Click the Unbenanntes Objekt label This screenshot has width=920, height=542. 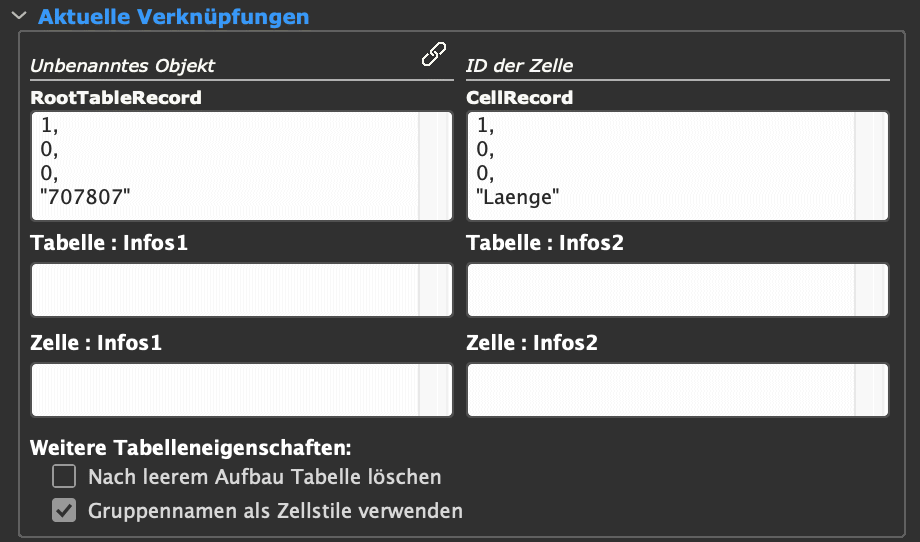point(123,66)
